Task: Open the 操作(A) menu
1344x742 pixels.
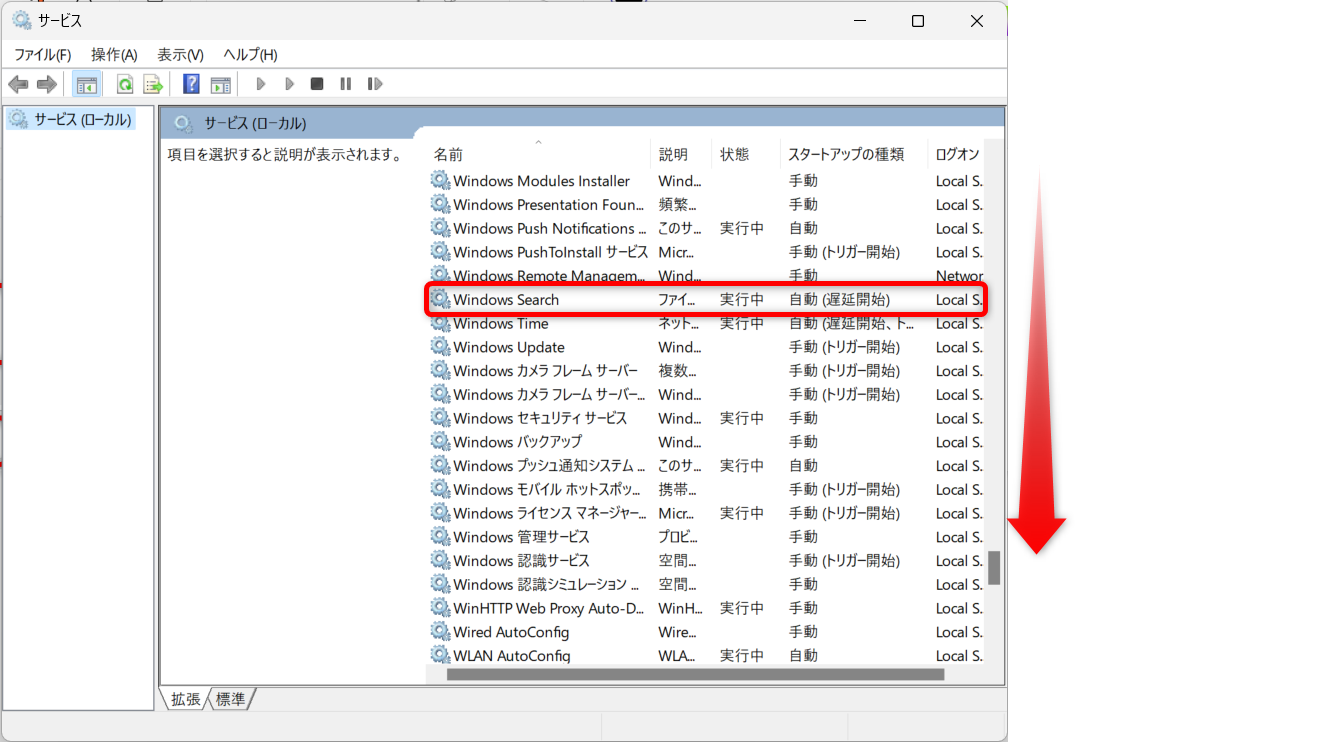Action: click(114, 55)
